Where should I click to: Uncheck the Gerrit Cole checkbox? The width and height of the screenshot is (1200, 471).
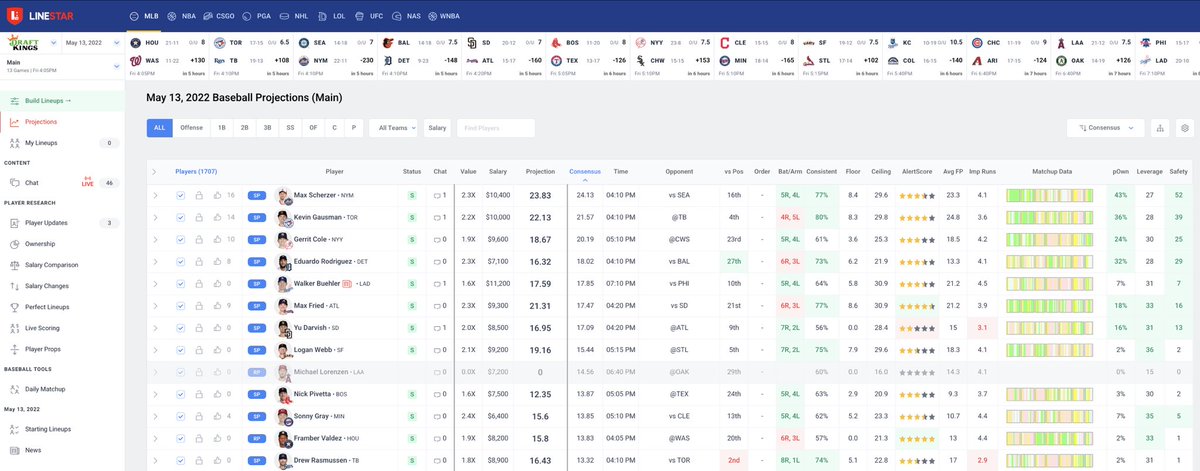coord(181,240)
